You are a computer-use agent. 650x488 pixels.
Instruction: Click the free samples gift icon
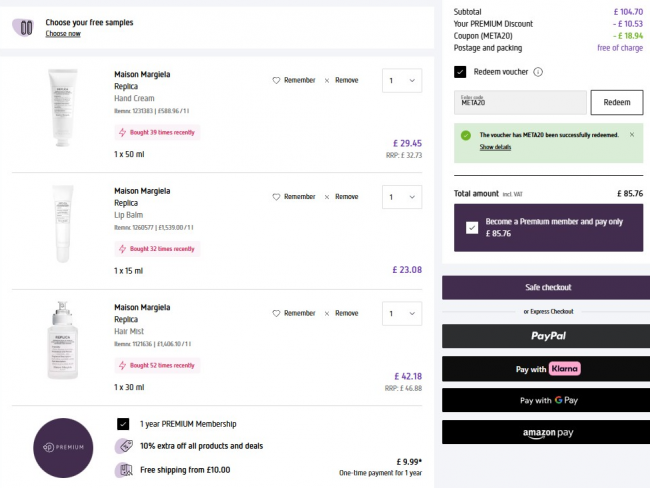(x=26, y=27)
